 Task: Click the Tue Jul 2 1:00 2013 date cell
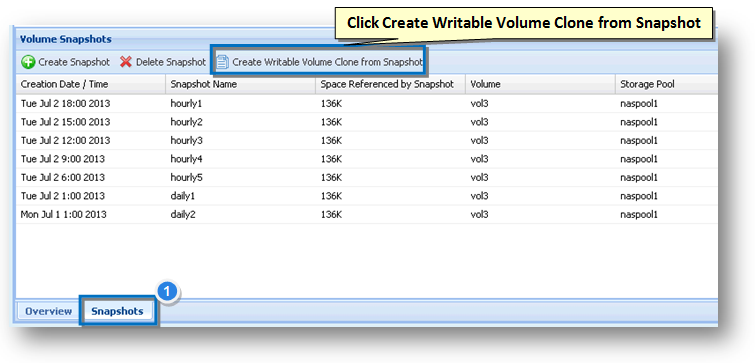click(91, 196)
